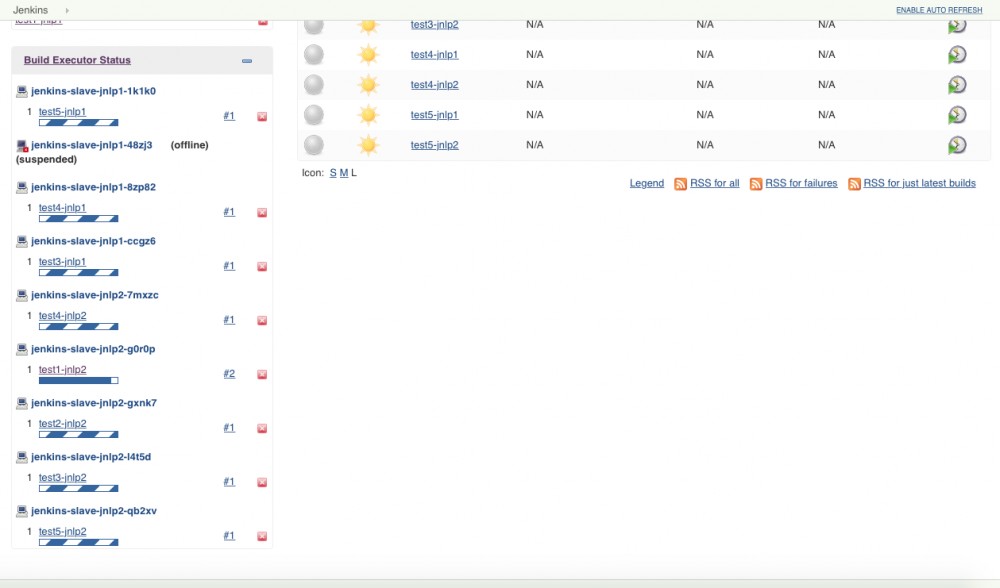The width and height of the screenshot is (1000, 588).
Task: Open node jenkins-slave-jnlp2-7mxzc
Action: (94, 295)
